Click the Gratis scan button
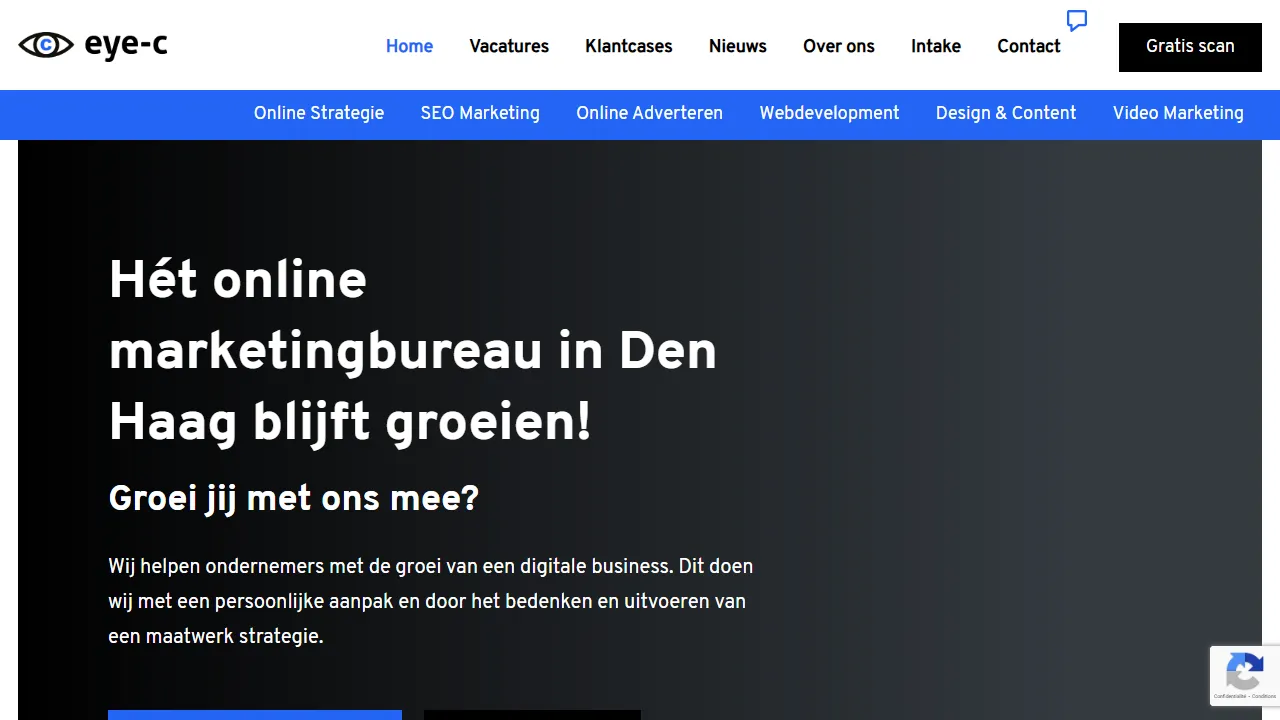Viewport: 1280px width, 720px height. pos(1190,46)
